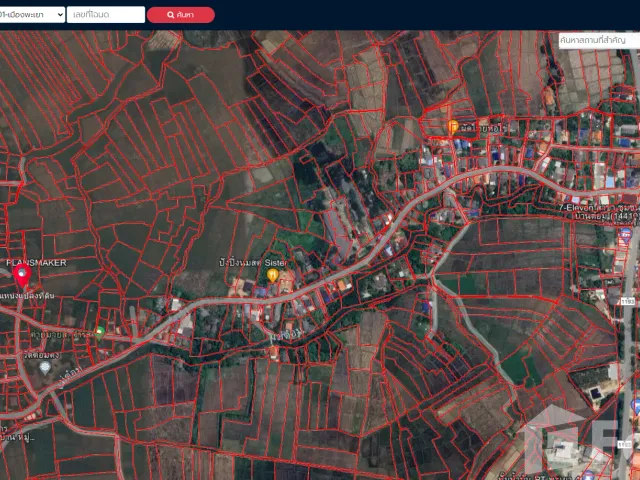Click the grey temple marker below วัดต๋อมดง

[x=45, y=367]
